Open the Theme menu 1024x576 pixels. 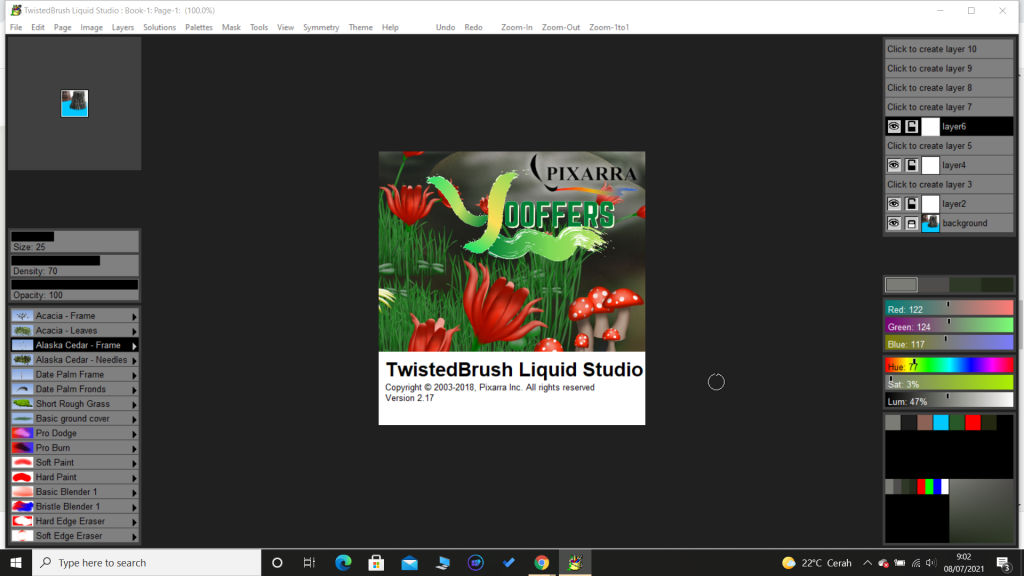(360, 27)
